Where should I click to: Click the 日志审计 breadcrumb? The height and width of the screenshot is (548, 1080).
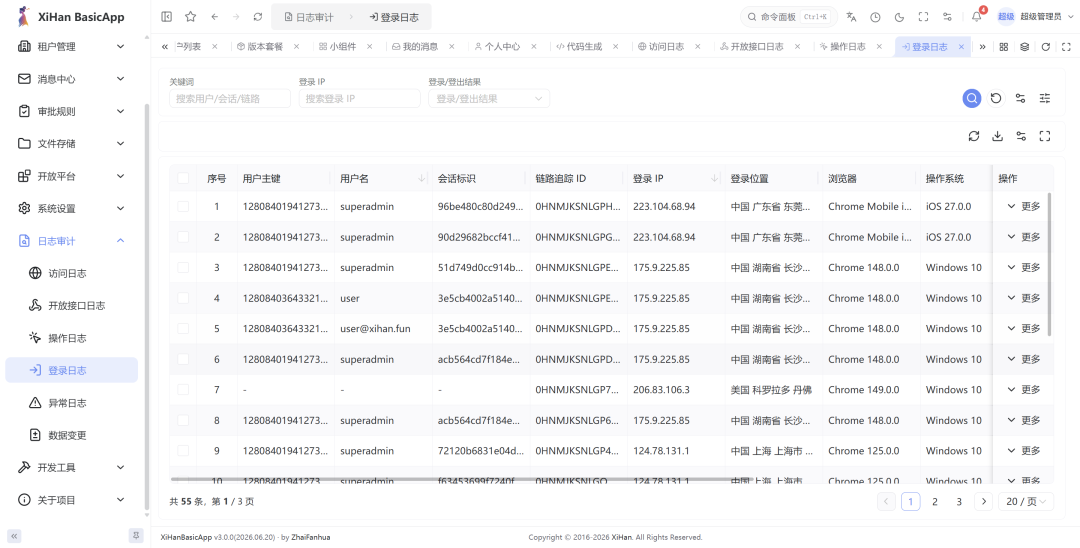[309, 17]
